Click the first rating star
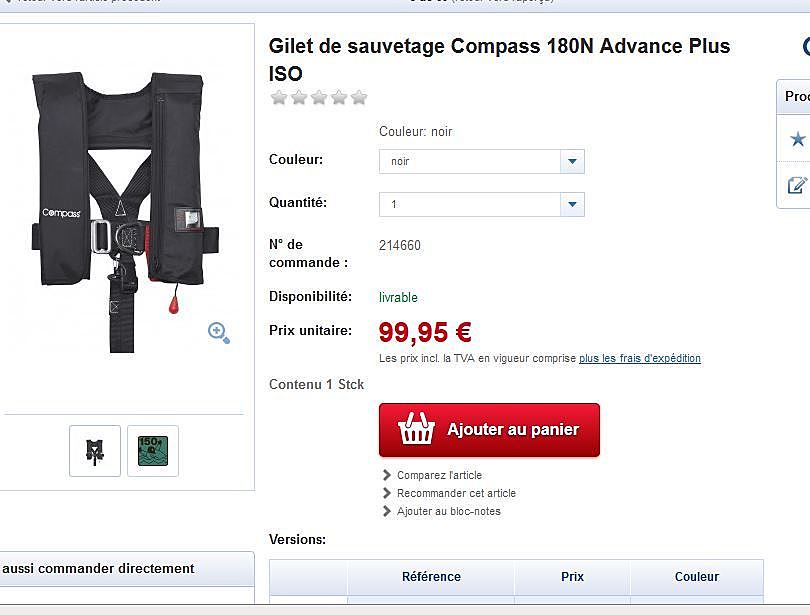 [x=279, y=97]
